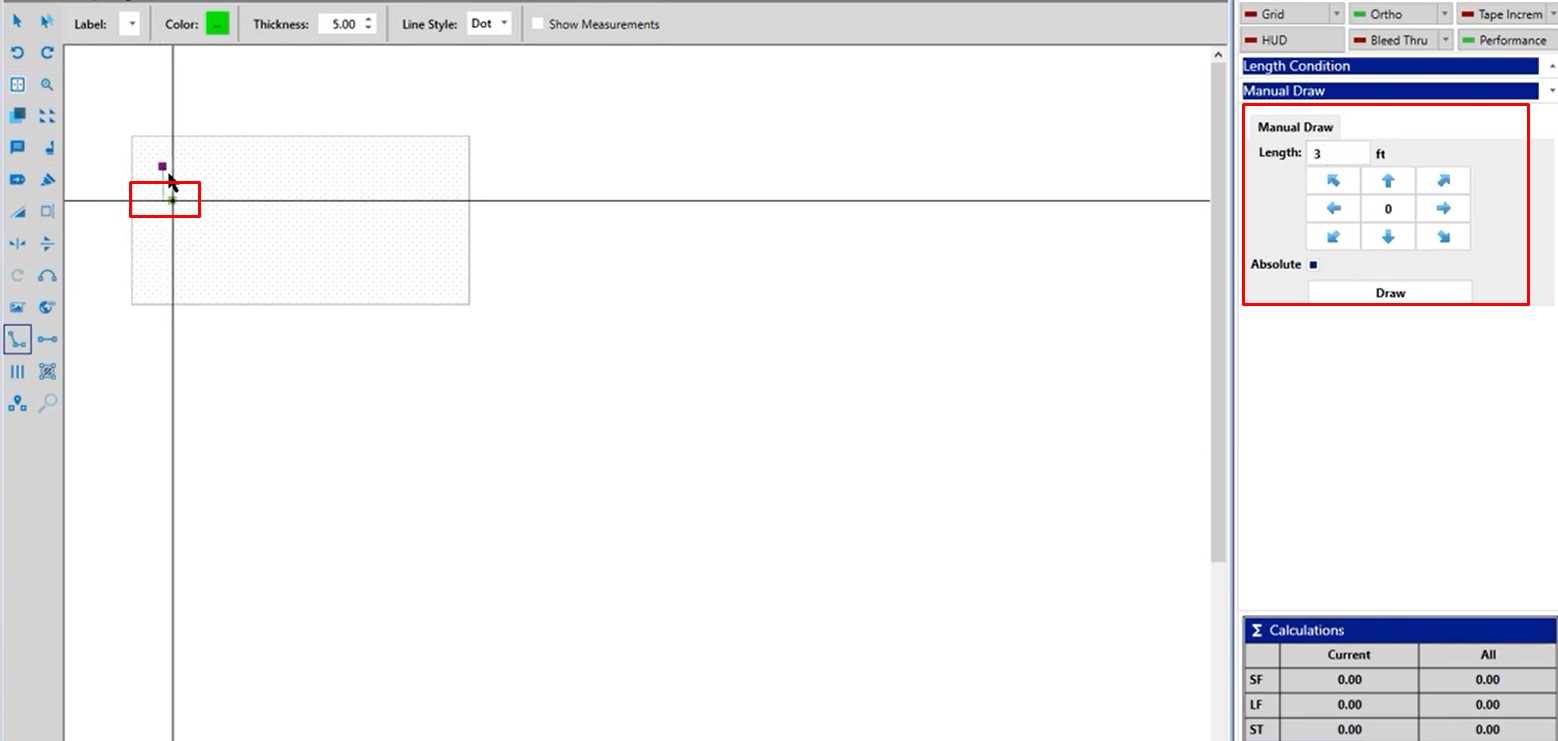Expand the Grid options dropdown arrow
The height and width of the screenshot is (741, 1558).
click(1336, 14)
